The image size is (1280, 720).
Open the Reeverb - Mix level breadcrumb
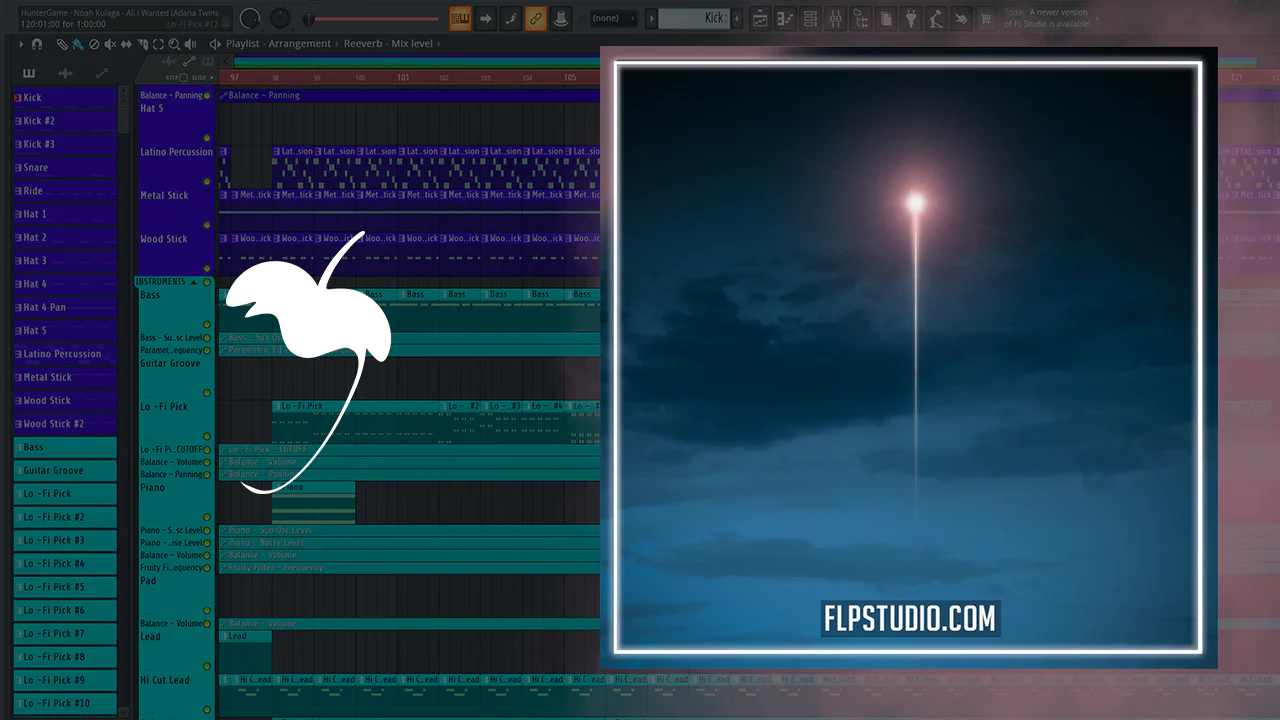(389, 44)
